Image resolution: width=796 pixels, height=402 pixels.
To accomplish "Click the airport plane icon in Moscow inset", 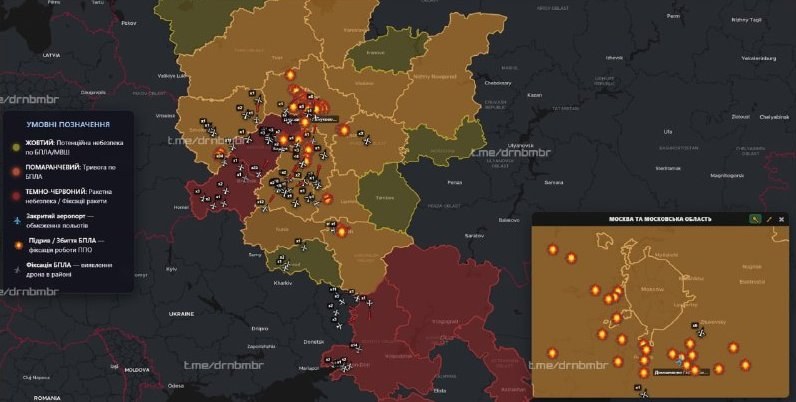I will coord(680,362).
